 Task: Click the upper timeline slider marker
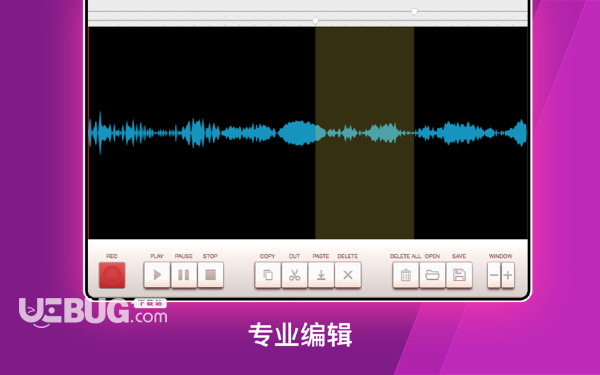coord(414,12)
